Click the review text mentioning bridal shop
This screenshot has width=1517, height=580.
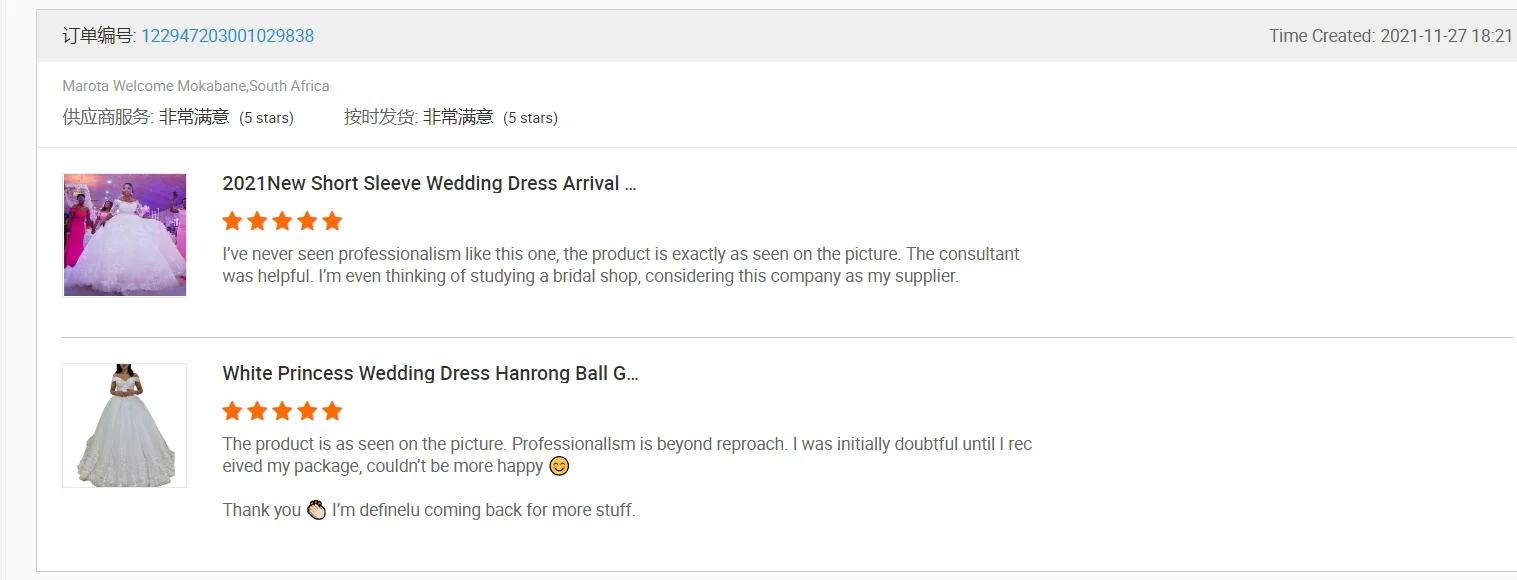click(x=620, y=265)
